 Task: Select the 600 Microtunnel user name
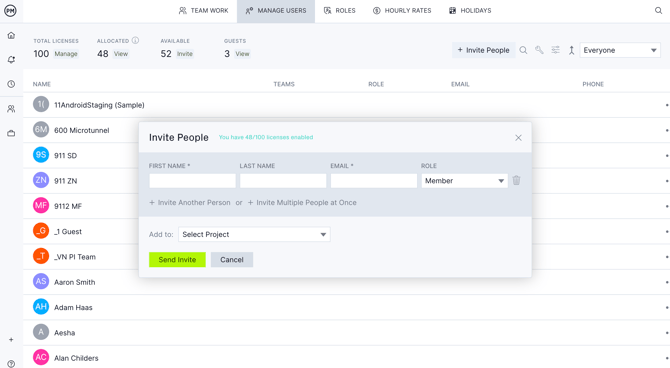pyautogui.click(x=82, y=130)
